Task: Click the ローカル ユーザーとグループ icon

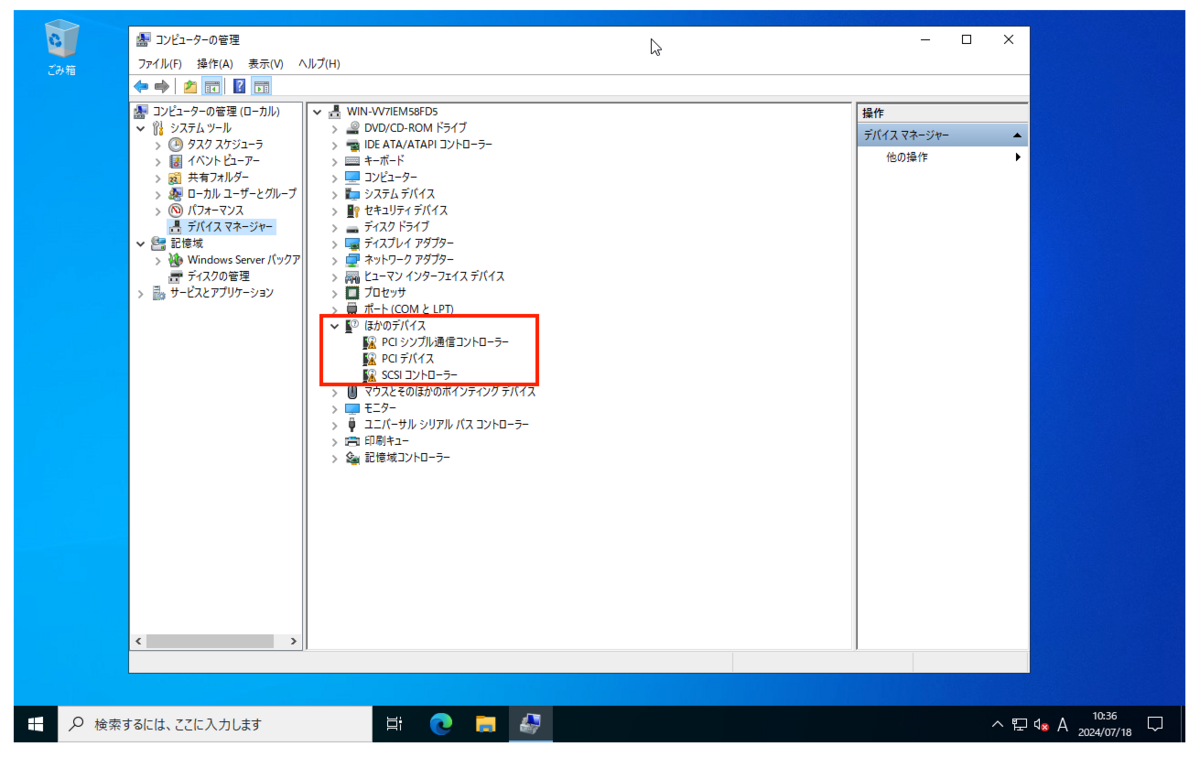Action: point(176,194)
